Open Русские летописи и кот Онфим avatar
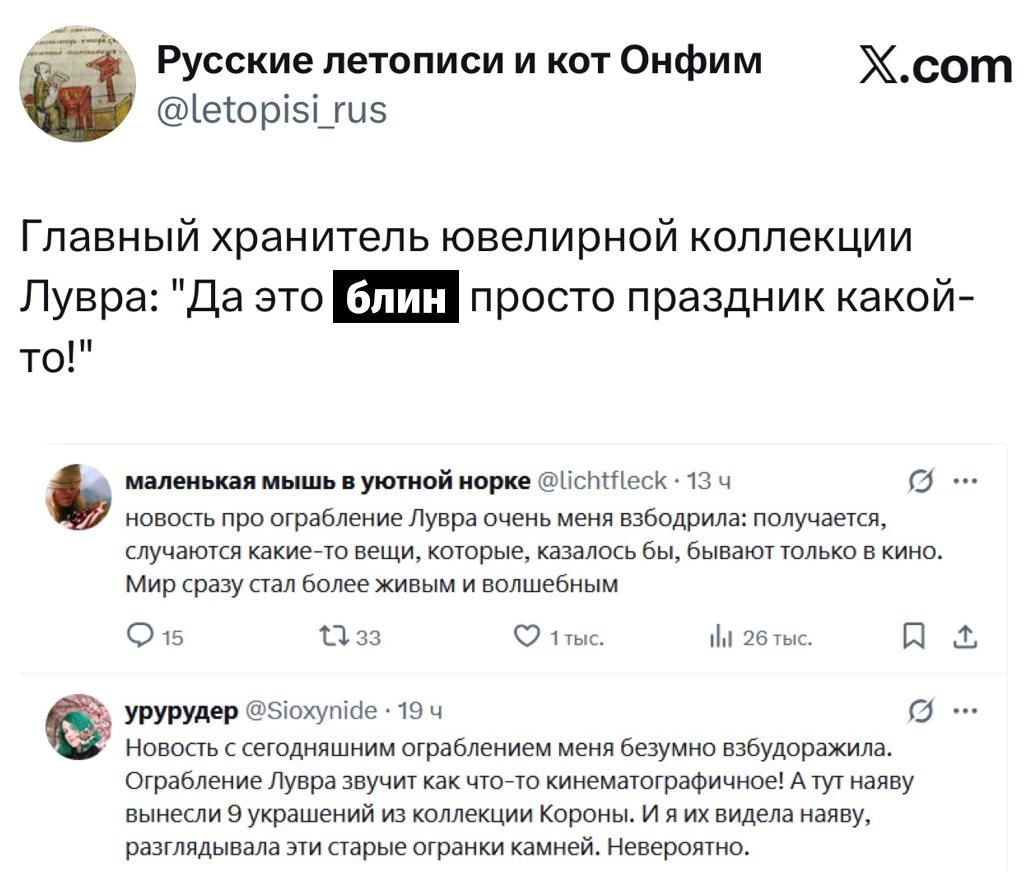This screenshot has height=891, width=1027. 78,83
